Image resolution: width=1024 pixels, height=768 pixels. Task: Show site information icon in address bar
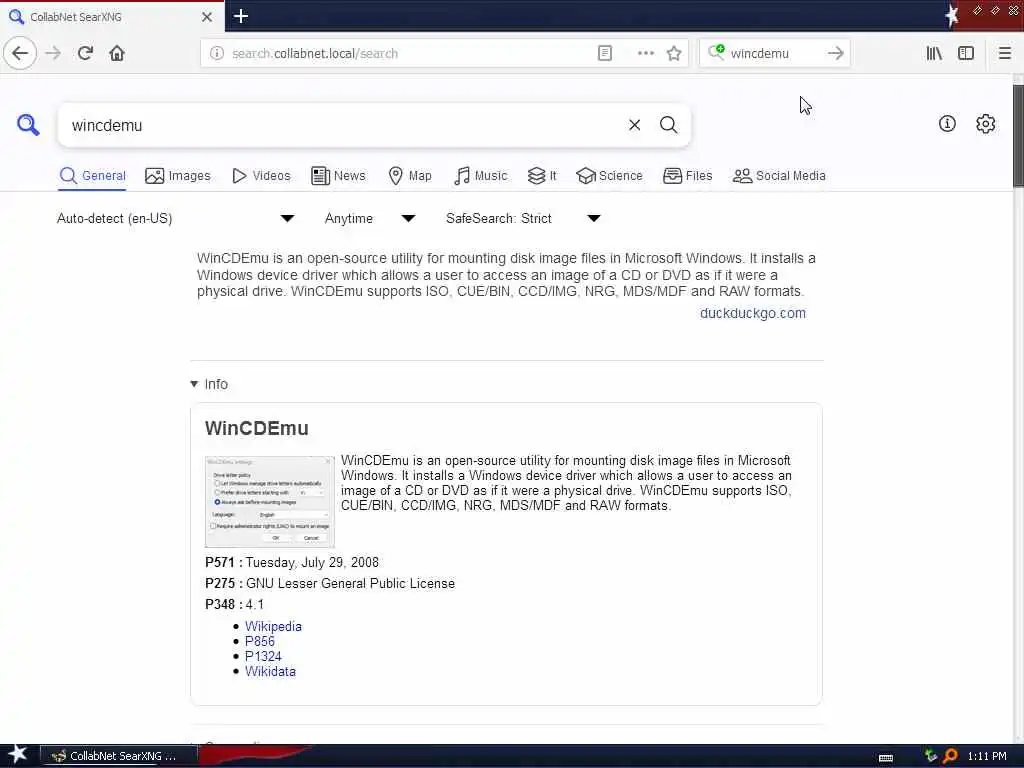point(217,54)
